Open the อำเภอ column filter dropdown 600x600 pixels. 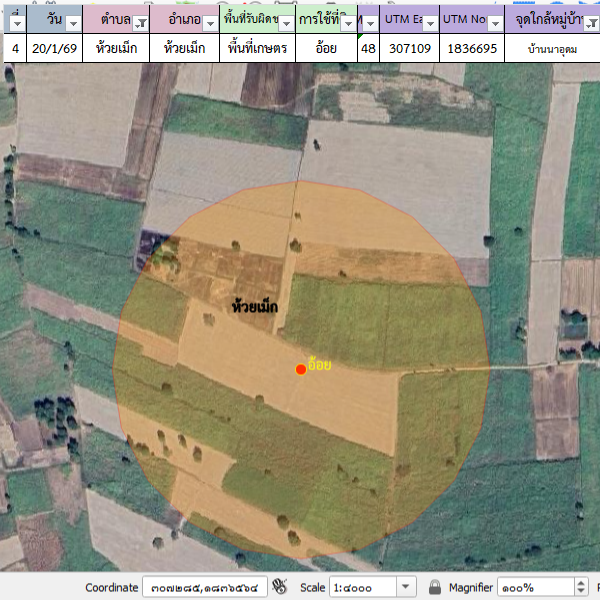[x=208, y=23]
